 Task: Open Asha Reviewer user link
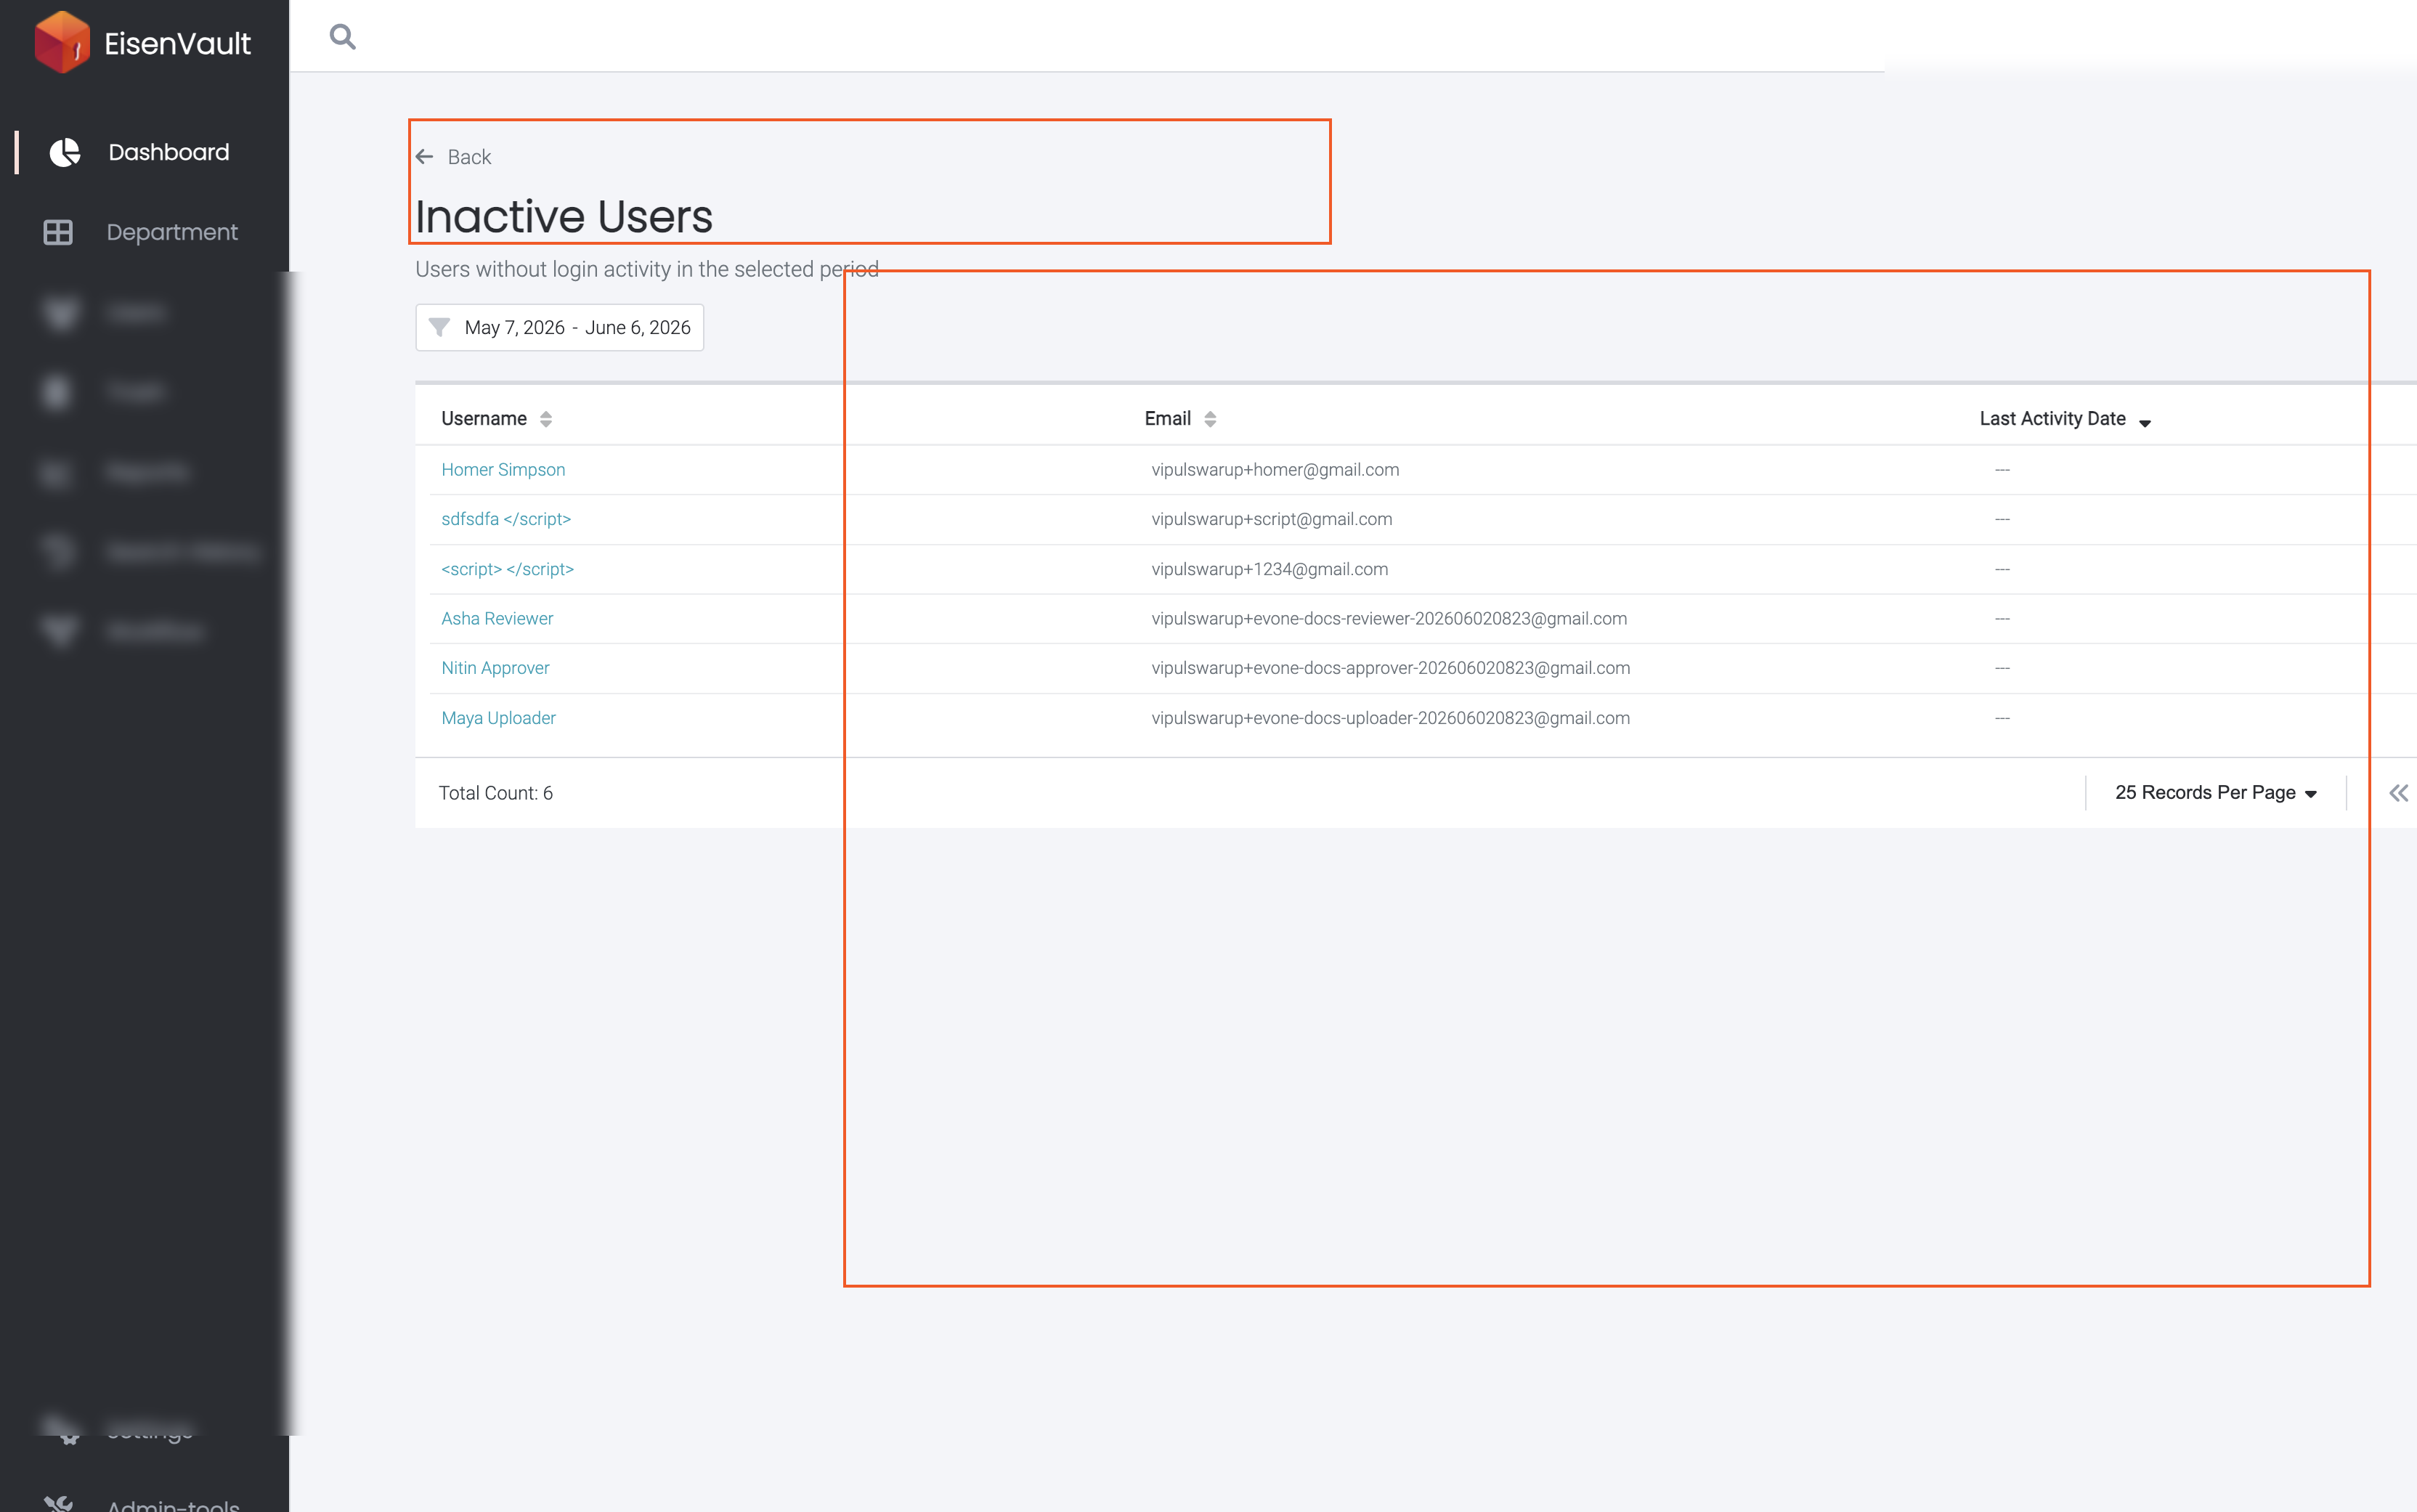point(497,618)
